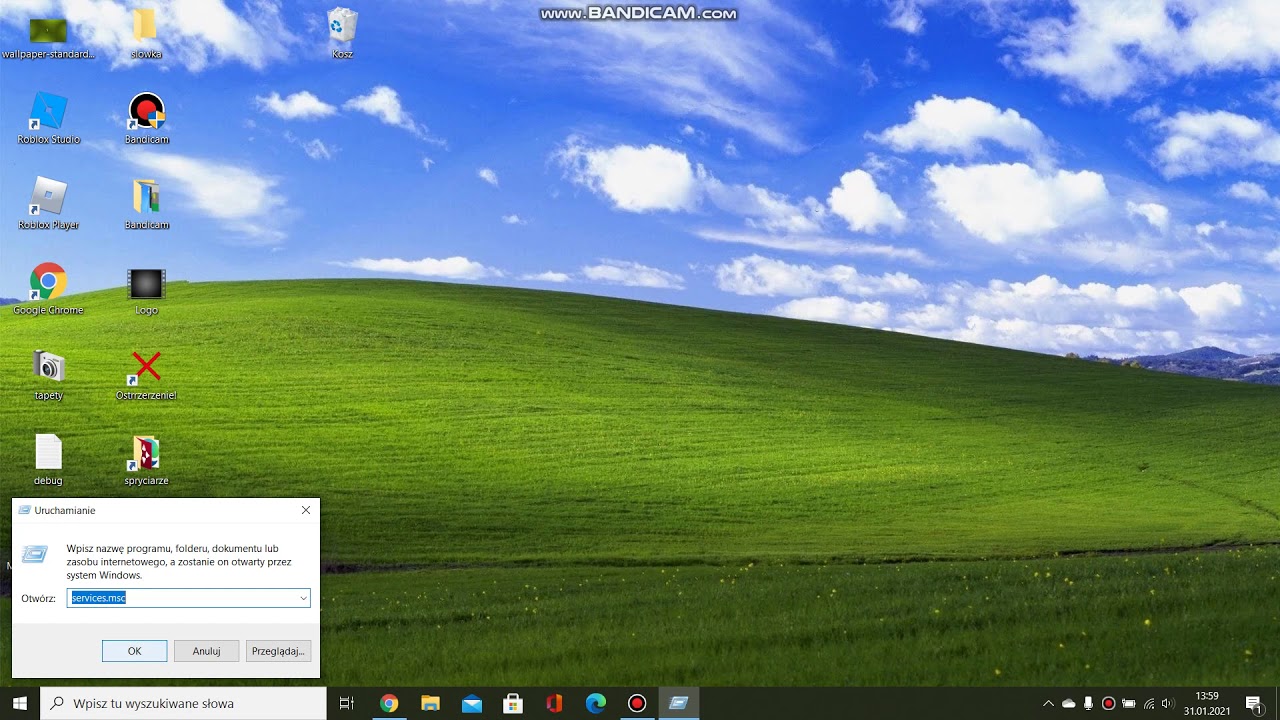Open Task View from the taskbar
Viewport: 1280px width, 720px height.
pyautogui.click(x=347, y=703)
